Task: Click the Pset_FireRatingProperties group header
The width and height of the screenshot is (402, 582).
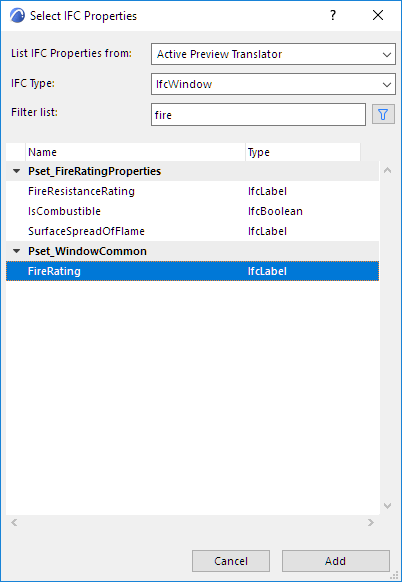Action: point(192,171)
